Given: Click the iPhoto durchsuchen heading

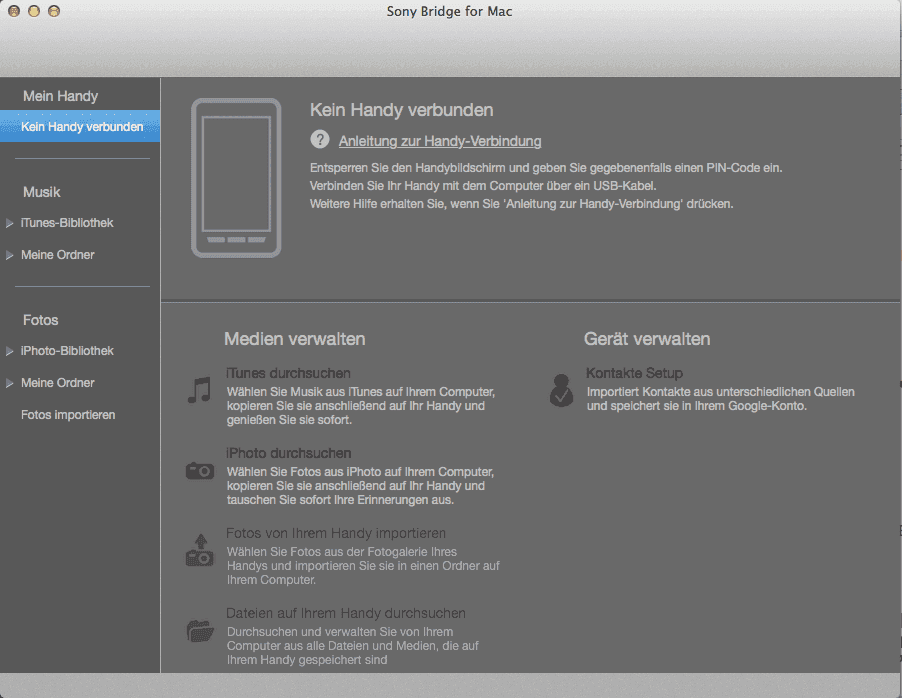Looking at the screenshot, I should (288, 453).
